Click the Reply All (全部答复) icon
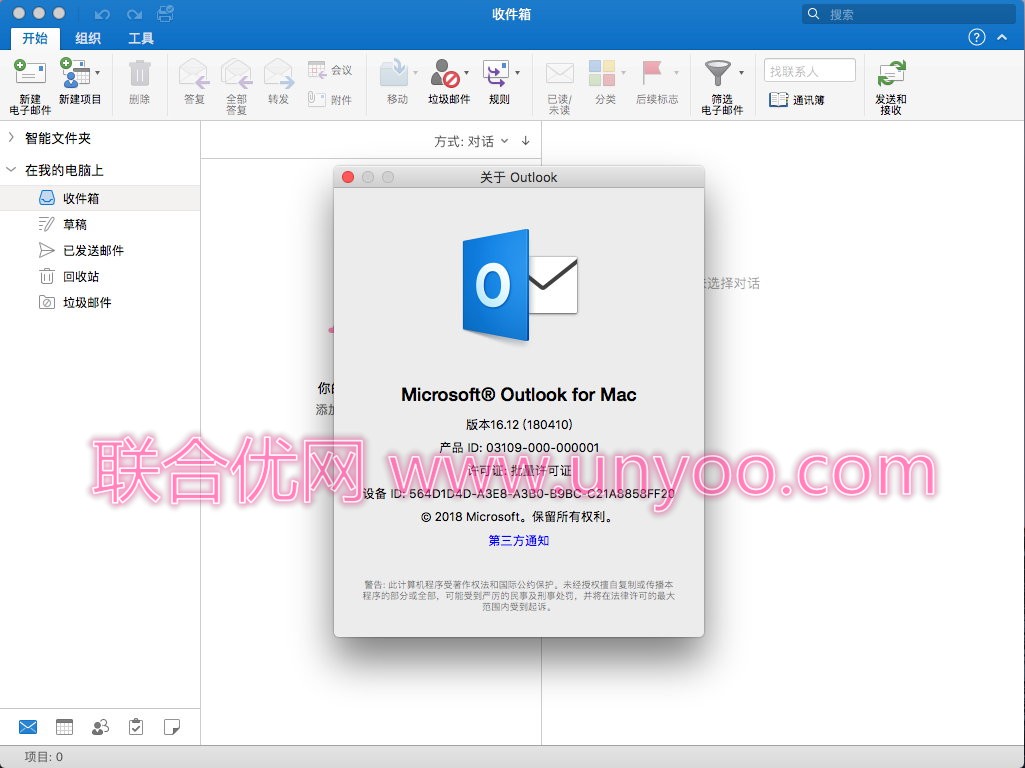Viewport: 1025px width, 768px height. (x=236, y=73)
